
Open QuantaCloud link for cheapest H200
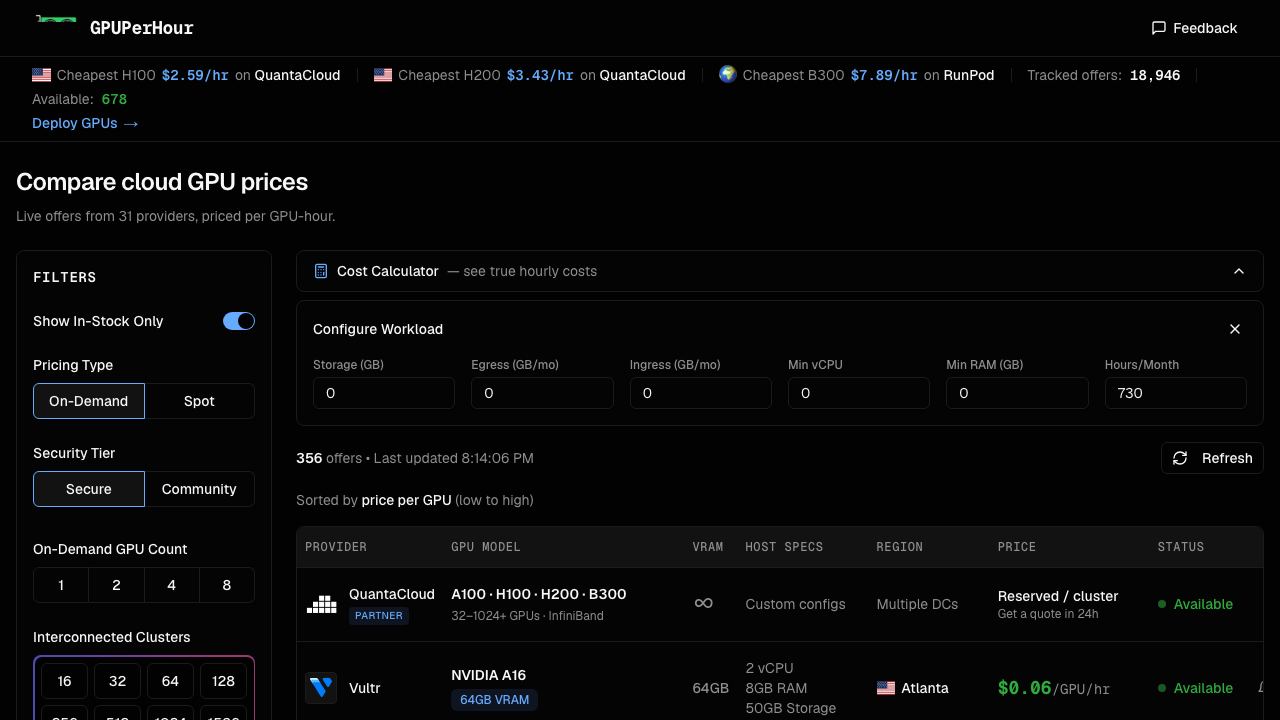[x=642, y=75]
